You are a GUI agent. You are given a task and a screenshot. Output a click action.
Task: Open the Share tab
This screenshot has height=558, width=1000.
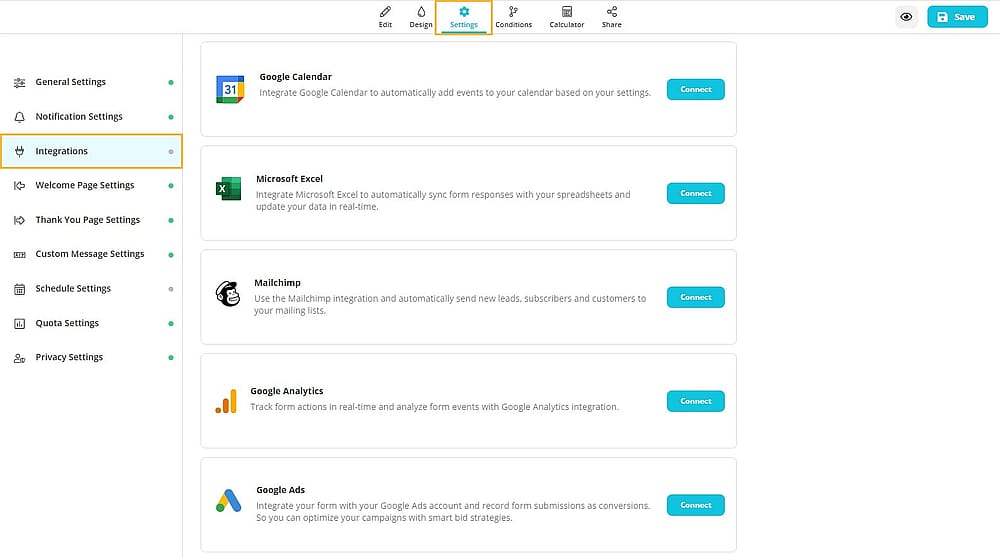pos(612,17)
